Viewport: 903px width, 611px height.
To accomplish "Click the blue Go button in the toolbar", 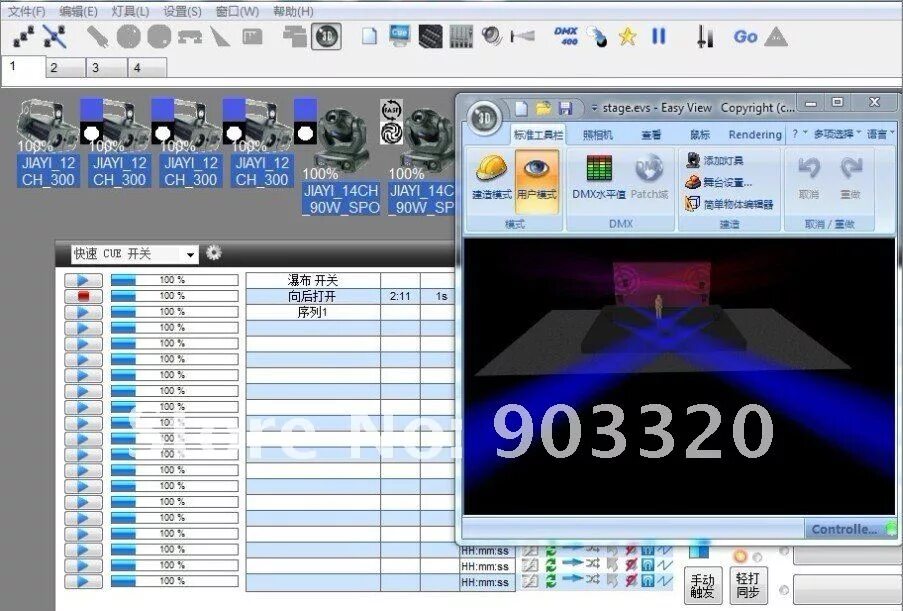I will click(x=745, y=37).
